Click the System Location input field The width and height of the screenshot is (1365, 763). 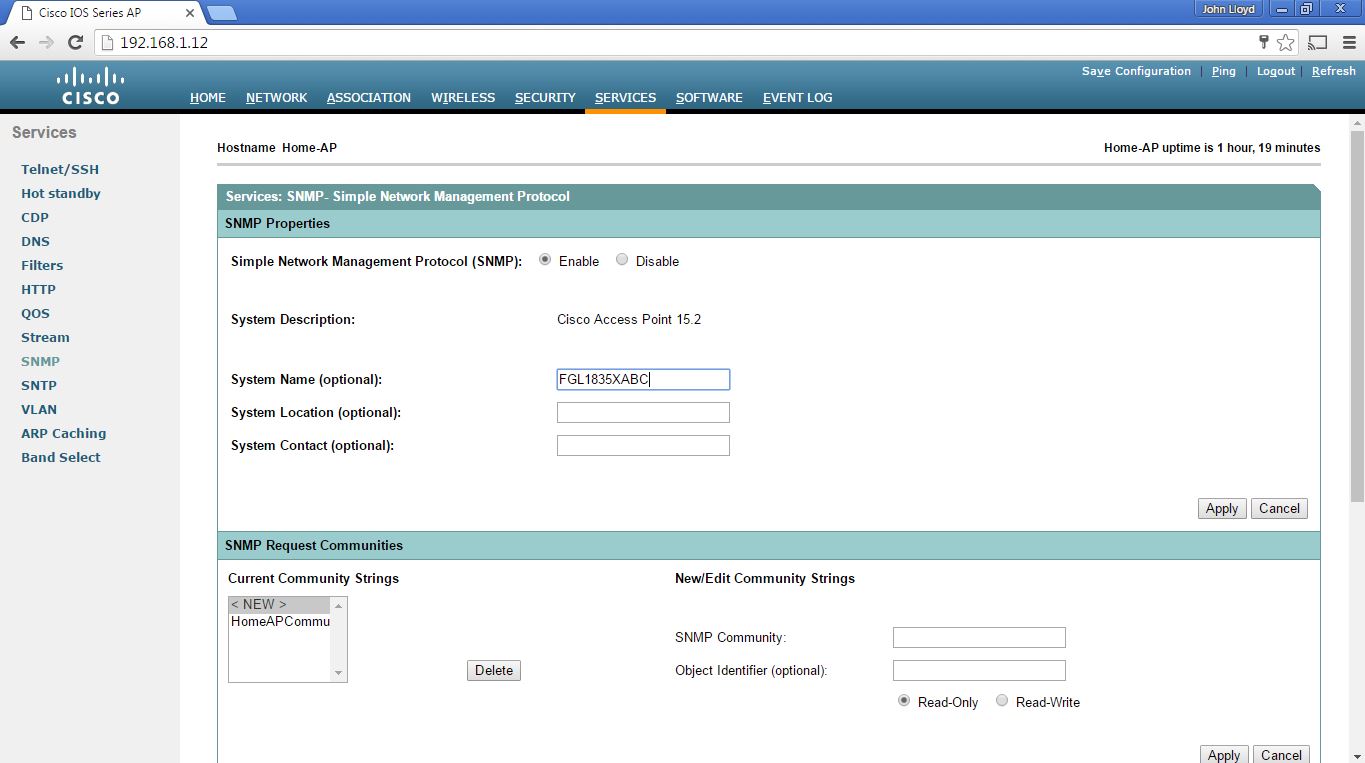[643, 412]
